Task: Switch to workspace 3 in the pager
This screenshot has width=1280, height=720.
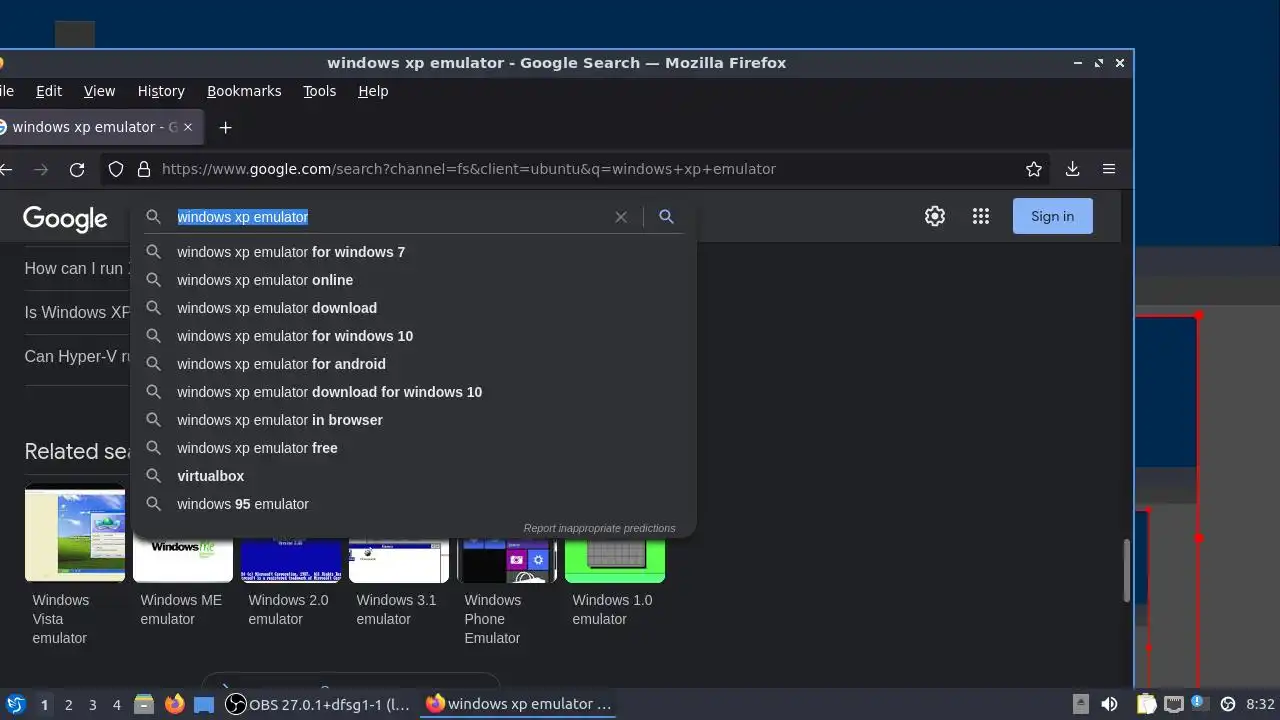Action: tap(92, 705)
